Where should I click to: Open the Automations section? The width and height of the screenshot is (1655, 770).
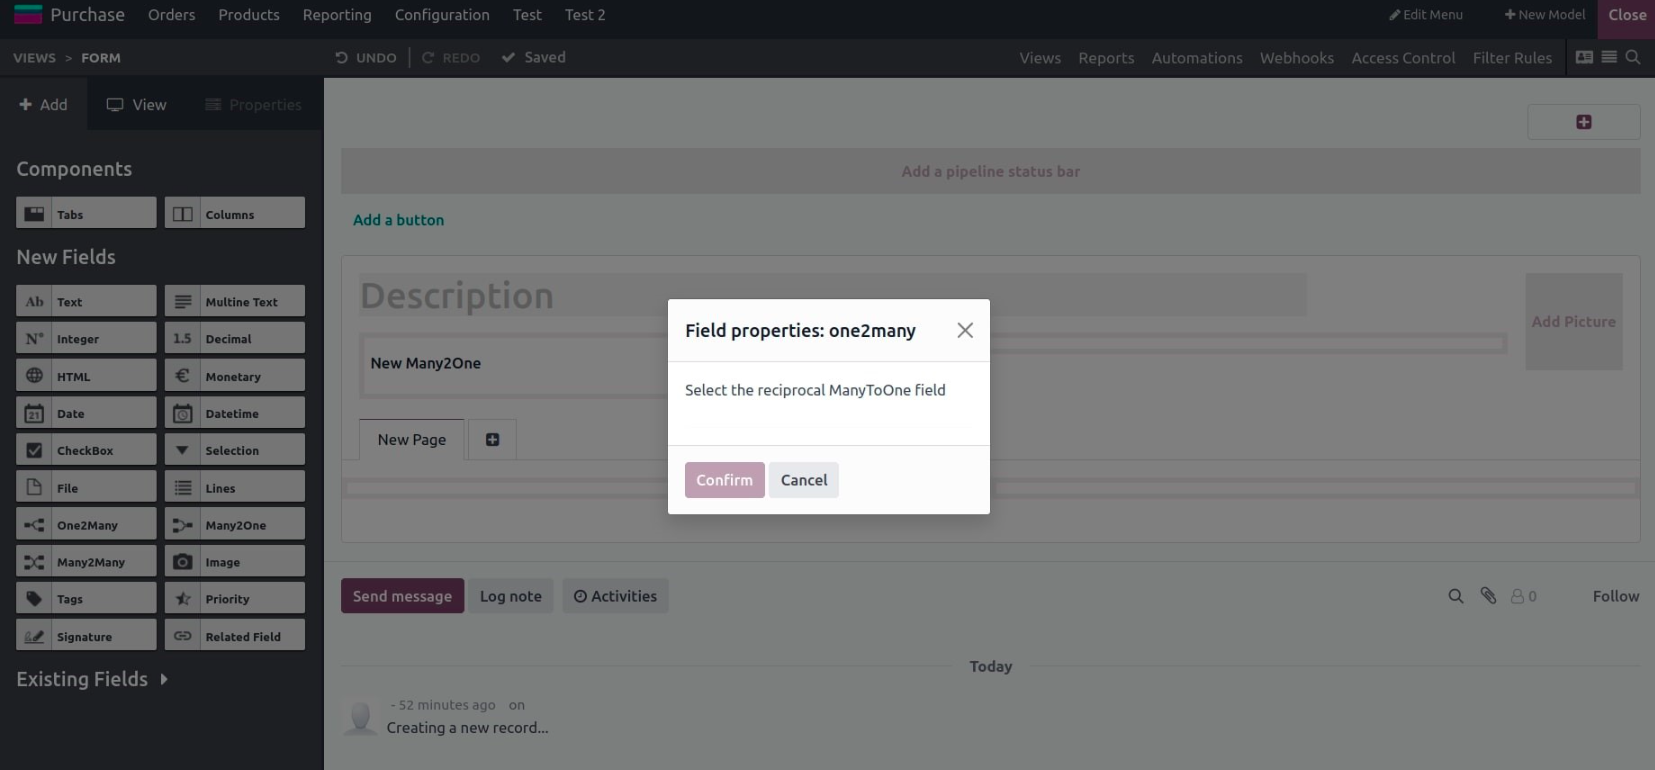coord(1197,58)
